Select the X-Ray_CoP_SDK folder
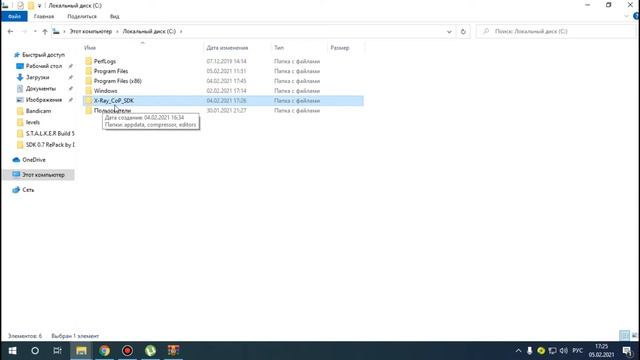This screenshot has height=360, width=640. pos(113,100)
